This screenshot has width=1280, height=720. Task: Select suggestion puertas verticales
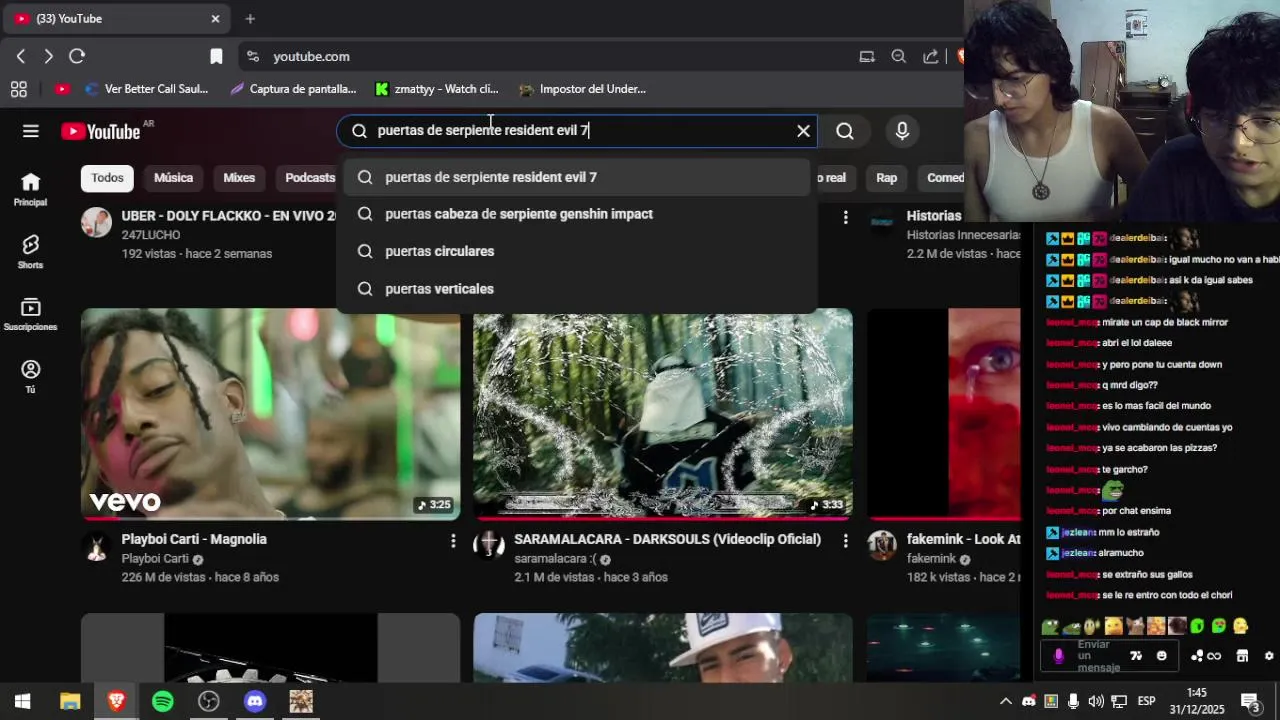click(577, 289)
